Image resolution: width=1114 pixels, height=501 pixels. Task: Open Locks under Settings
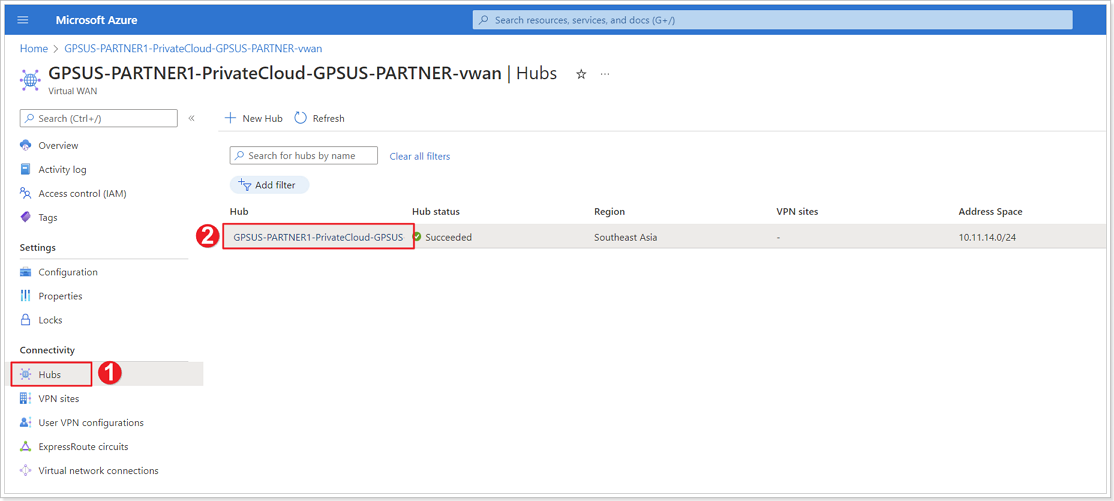50,320
